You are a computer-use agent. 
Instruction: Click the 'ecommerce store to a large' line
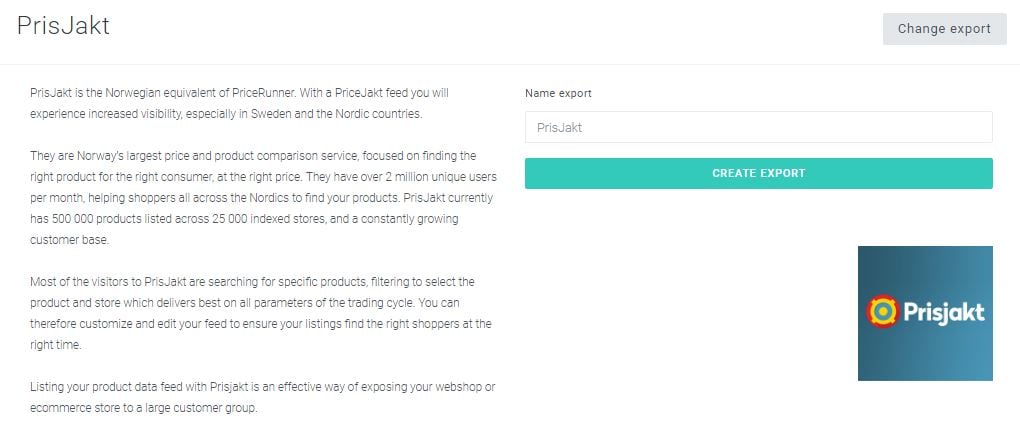144,408
